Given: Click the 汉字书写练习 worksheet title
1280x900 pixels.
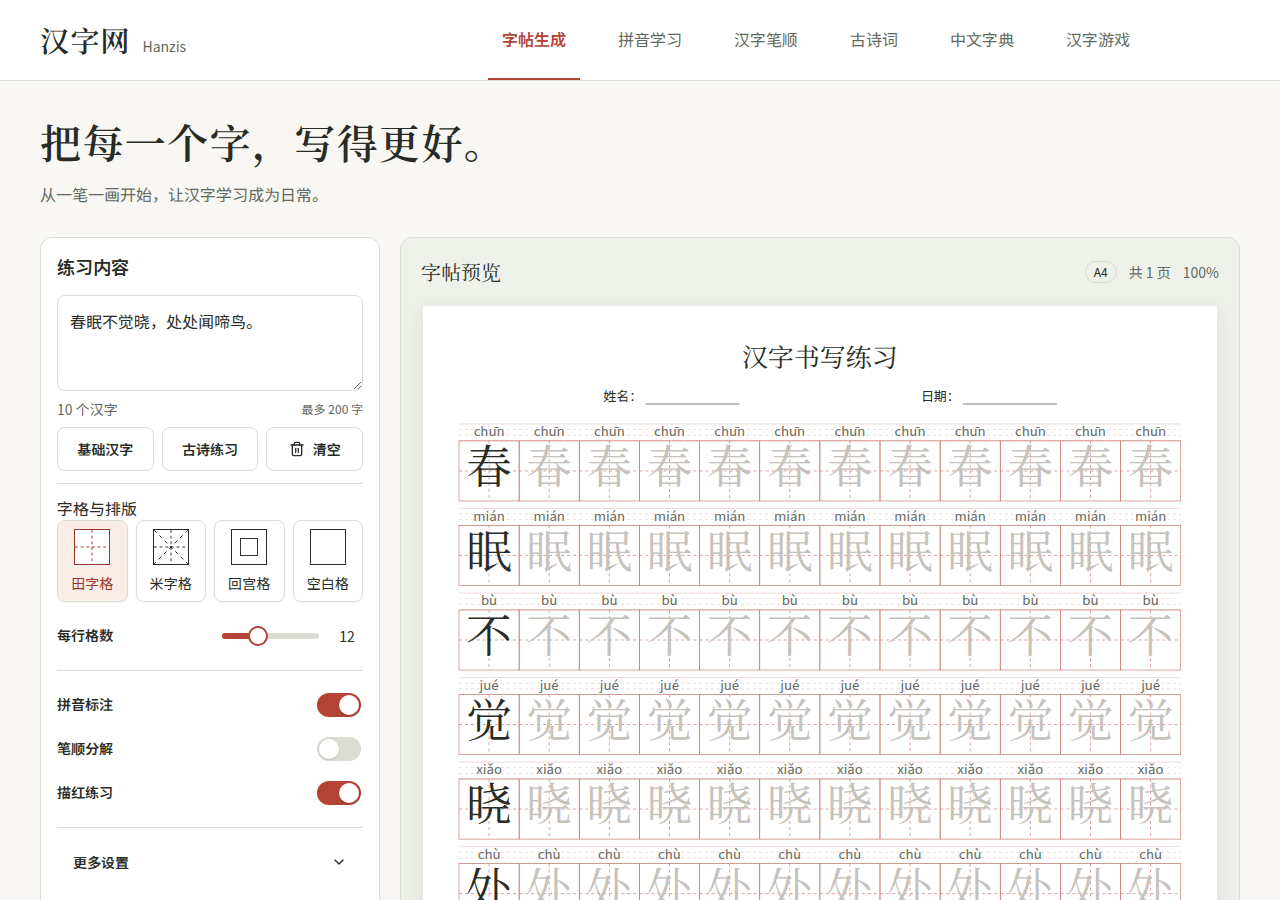Looking at the screenshot, I should 820,357.
